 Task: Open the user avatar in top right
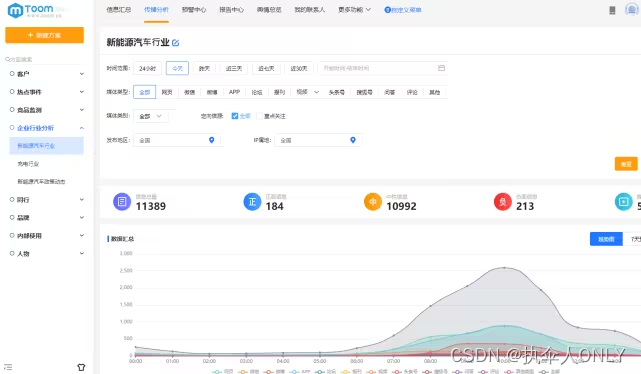[632, 9]
